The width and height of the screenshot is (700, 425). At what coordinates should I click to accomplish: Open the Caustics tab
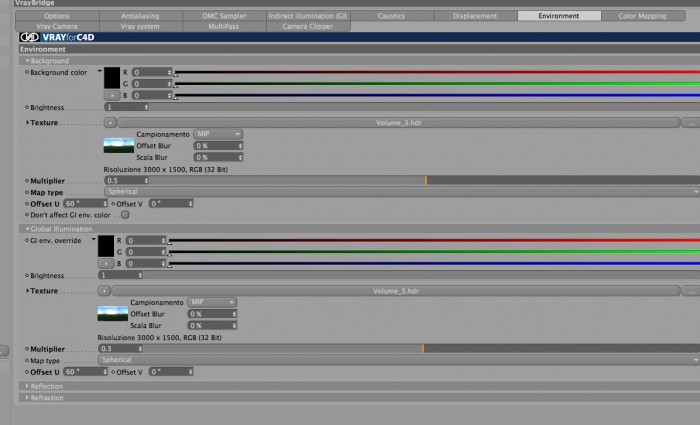[392, 16]
